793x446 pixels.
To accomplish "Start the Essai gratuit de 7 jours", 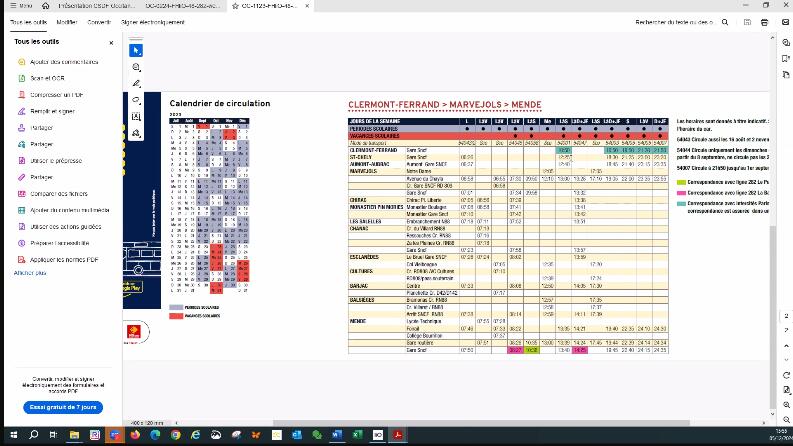I will (63, 407).
